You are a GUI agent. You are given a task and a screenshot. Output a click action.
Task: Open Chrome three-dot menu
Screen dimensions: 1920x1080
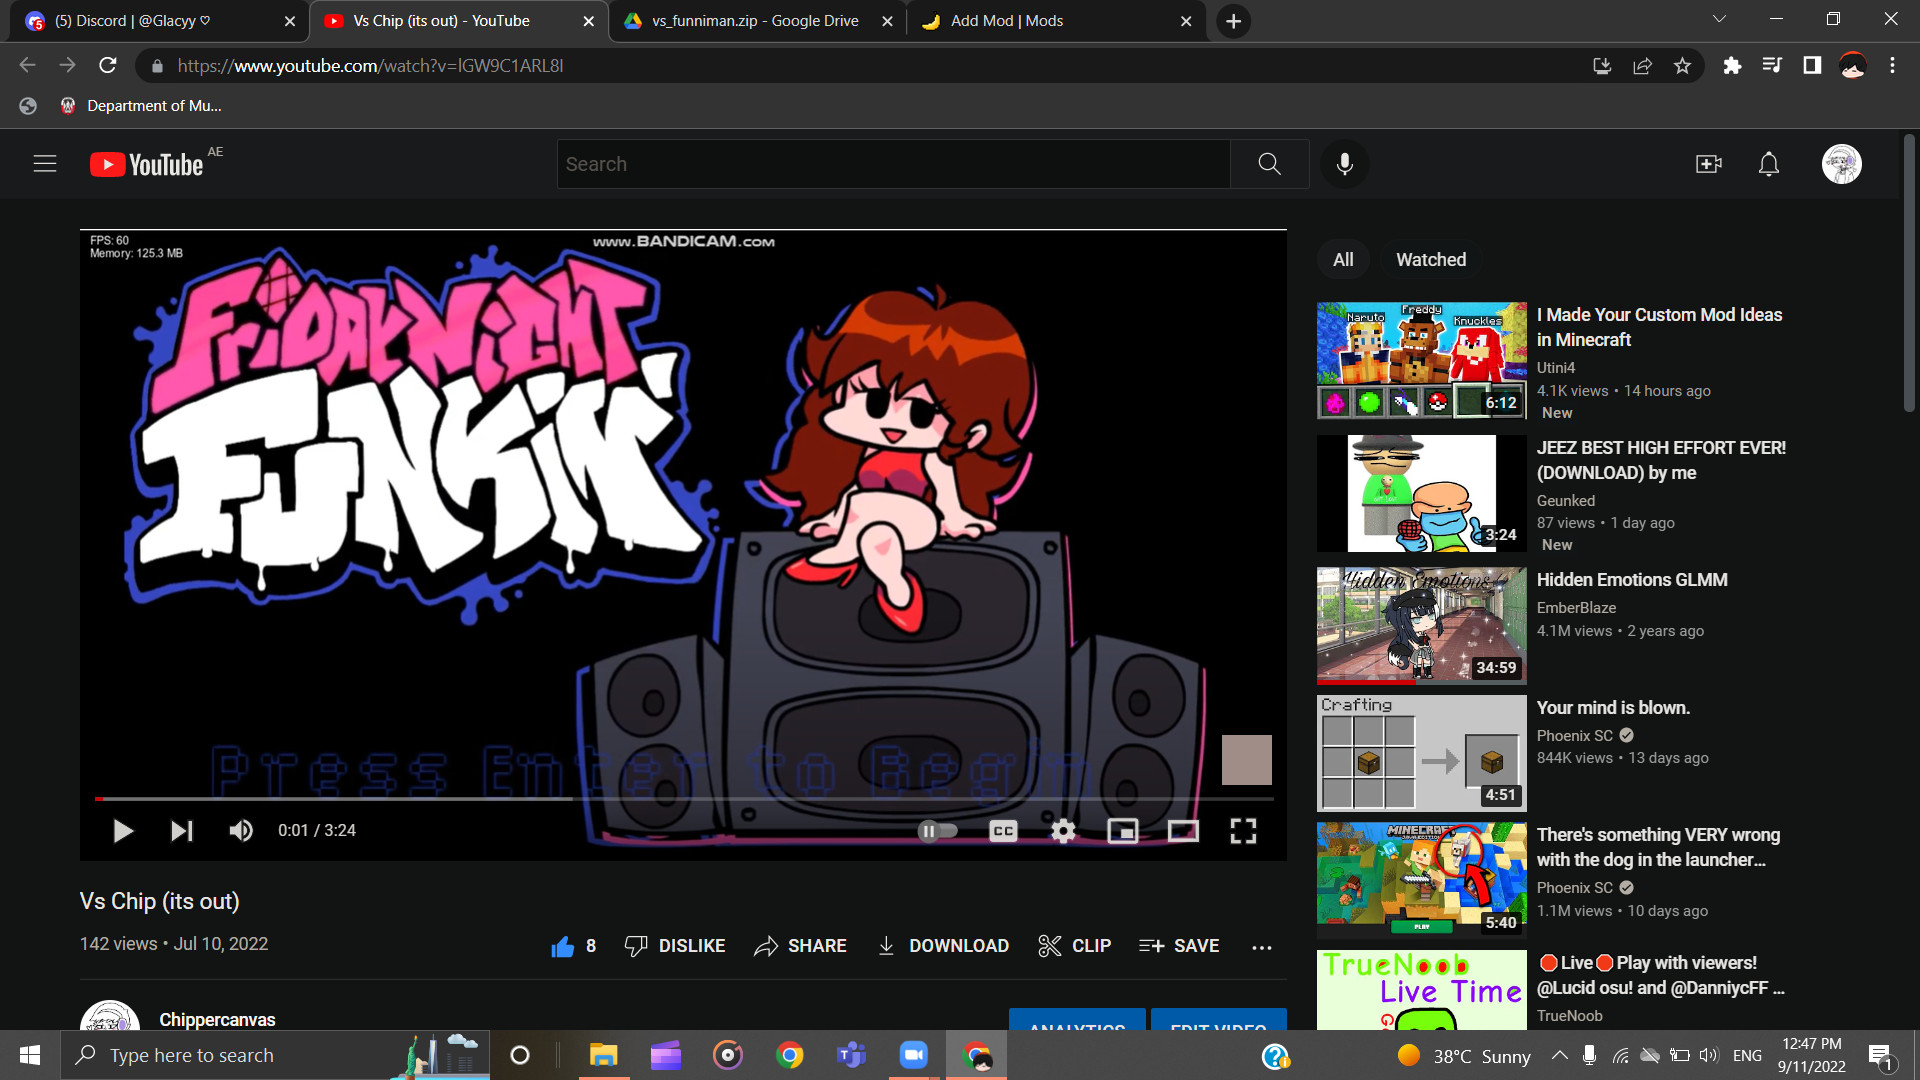click(x=1892, y=66)
